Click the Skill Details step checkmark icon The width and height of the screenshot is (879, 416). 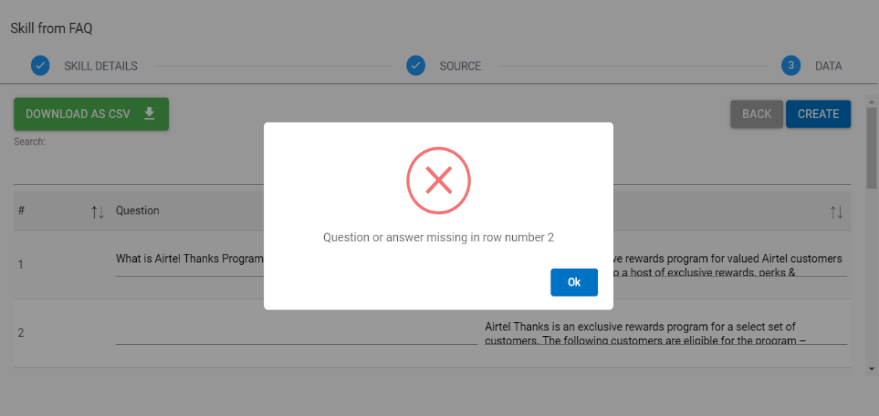[x=40, y=66]
